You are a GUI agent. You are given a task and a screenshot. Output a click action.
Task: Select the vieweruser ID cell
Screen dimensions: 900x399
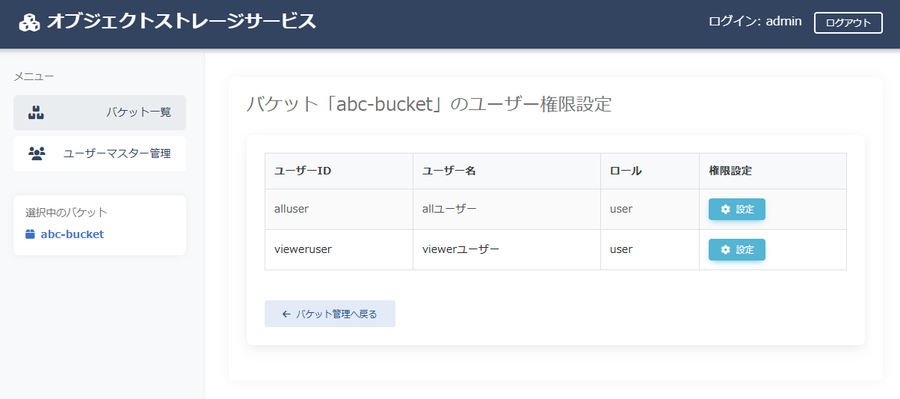pos(339,250)
